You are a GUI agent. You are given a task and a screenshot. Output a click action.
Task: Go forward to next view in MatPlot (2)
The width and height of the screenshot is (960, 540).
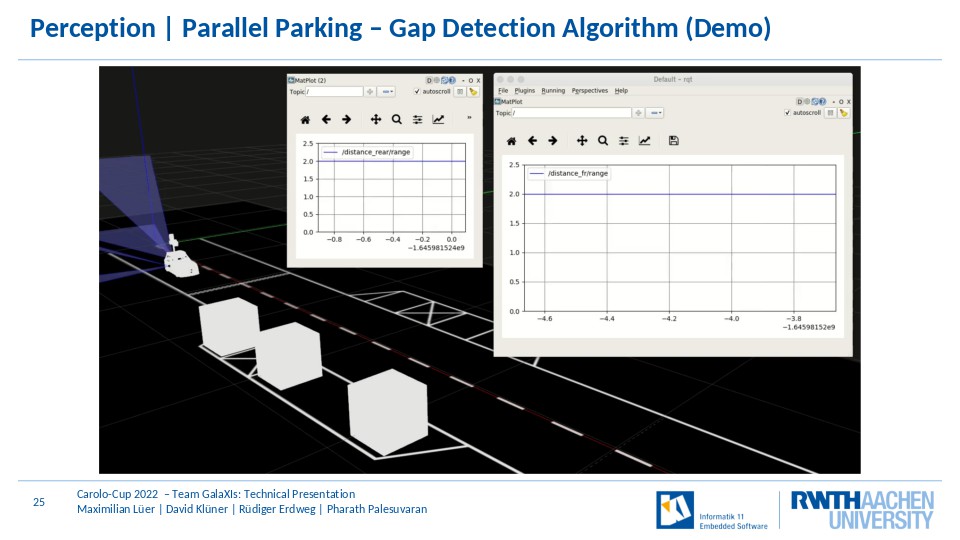click(347, 119)
